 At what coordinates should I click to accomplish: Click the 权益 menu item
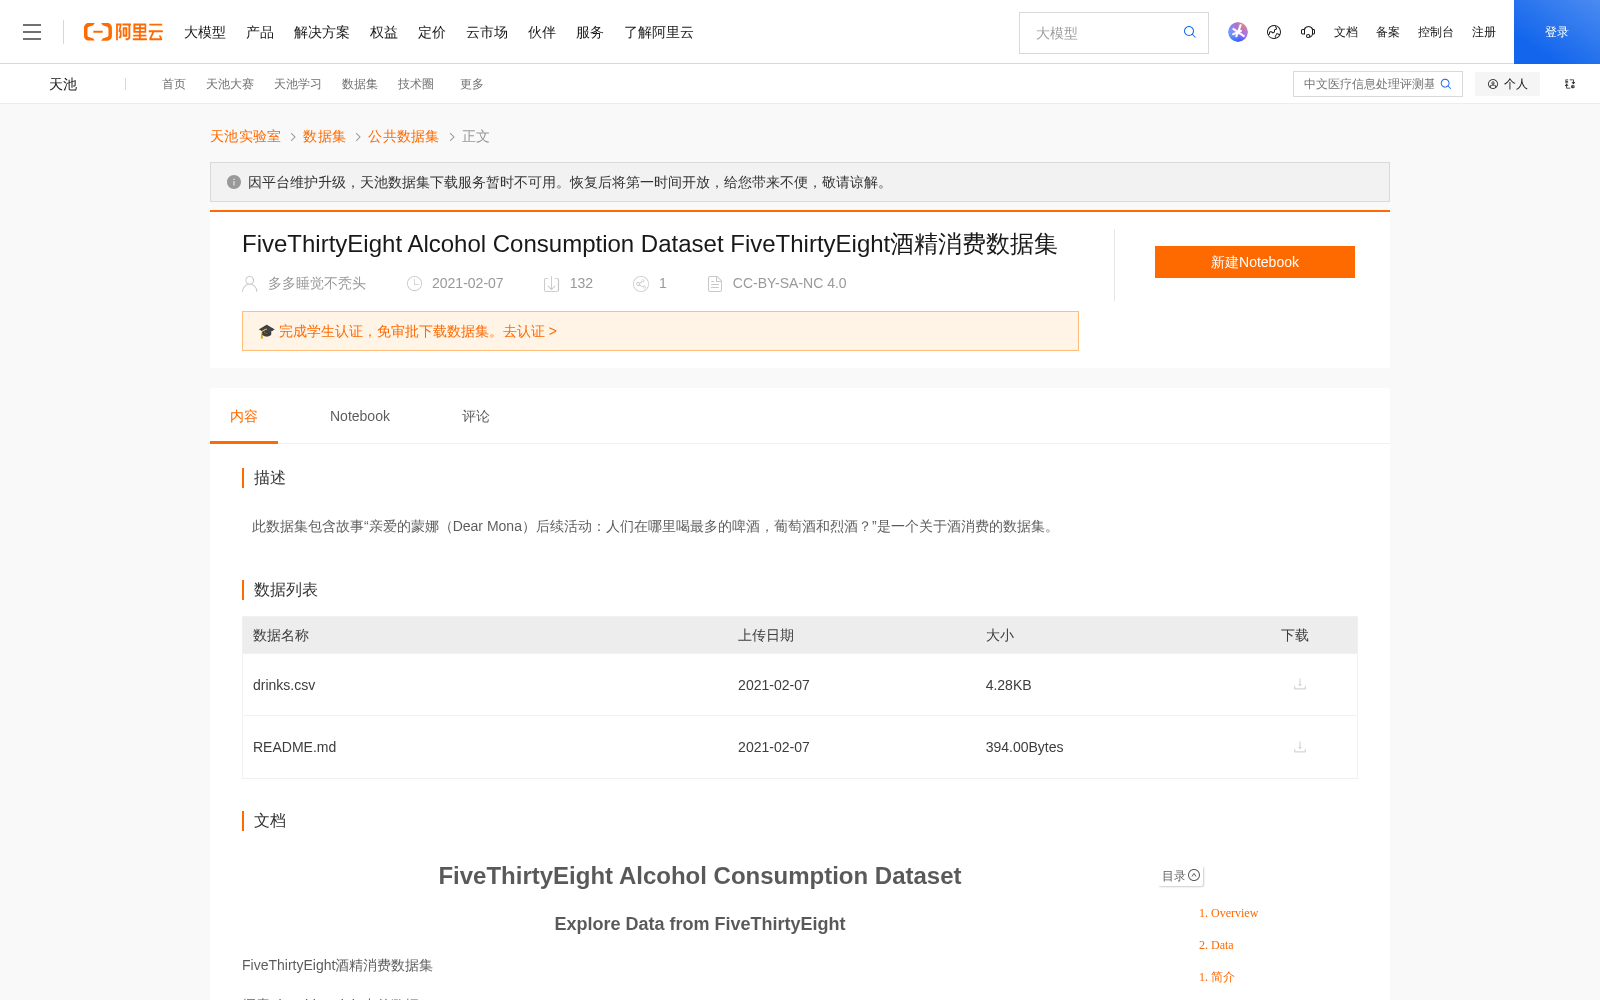[384, 32]
